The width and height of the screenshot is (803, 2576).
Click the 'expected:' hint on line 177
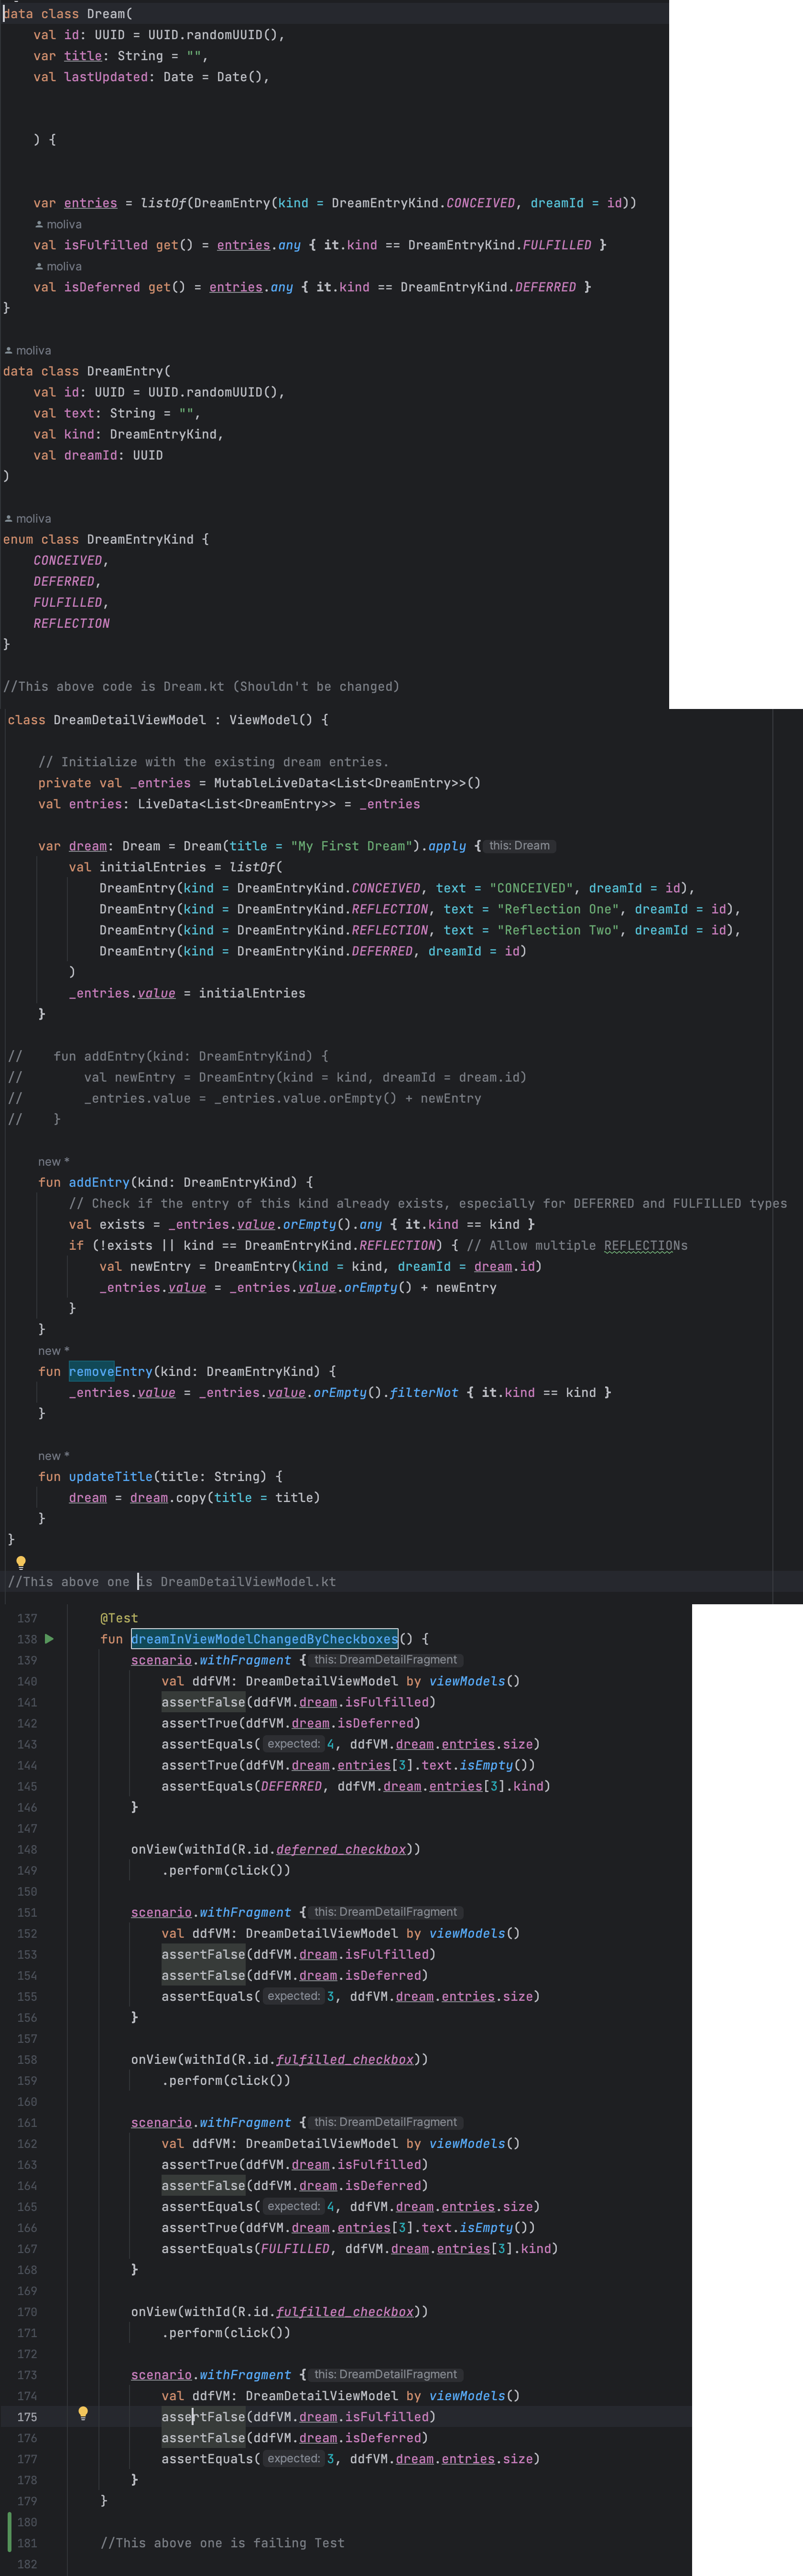point(293,2458)
